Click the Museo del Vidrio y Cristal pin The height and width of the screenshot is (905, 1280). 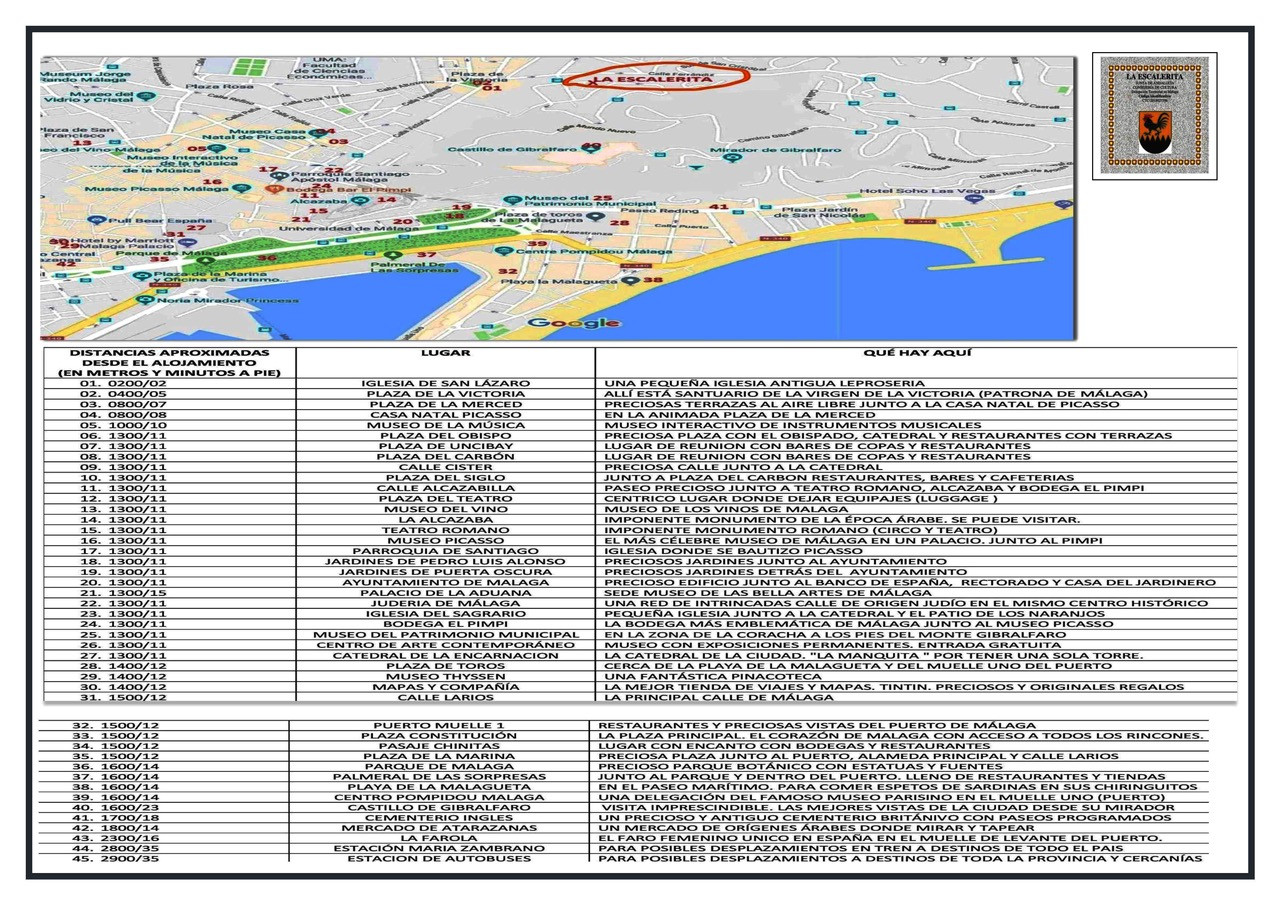point(145,96)
